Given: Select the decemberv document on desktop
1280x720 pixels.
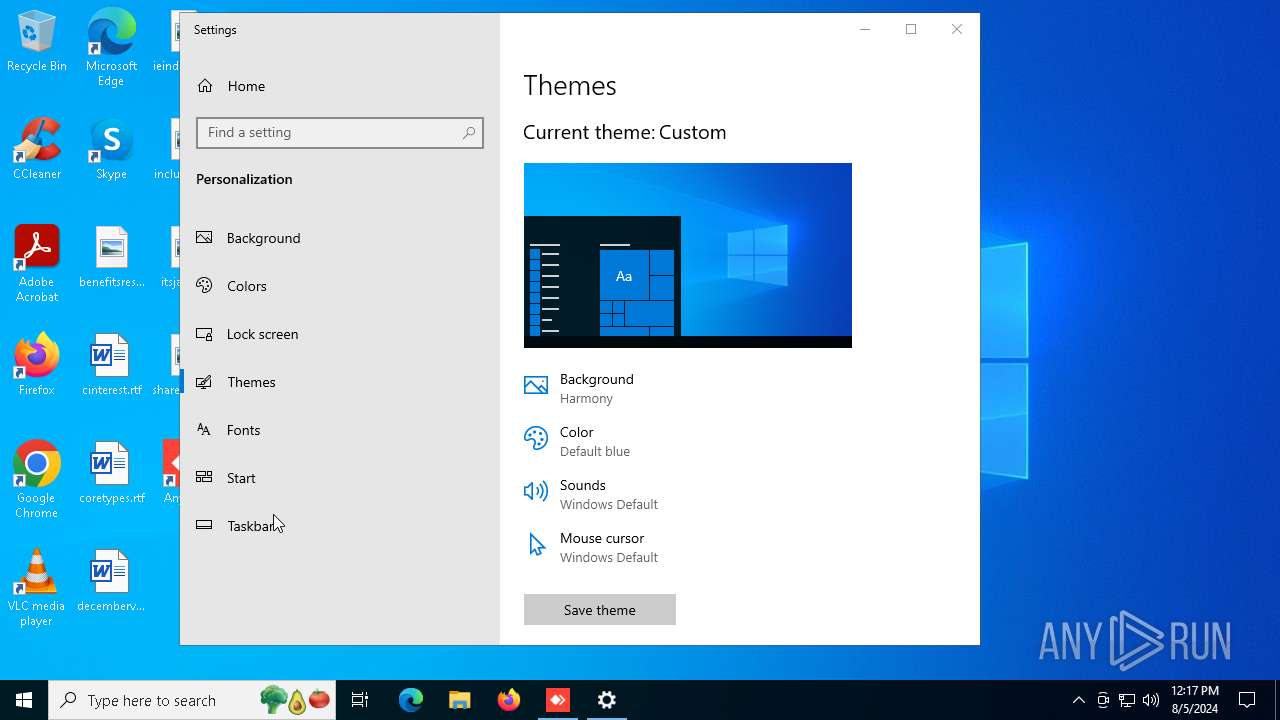Looking at the screenshot, I should tap(111, 581).
